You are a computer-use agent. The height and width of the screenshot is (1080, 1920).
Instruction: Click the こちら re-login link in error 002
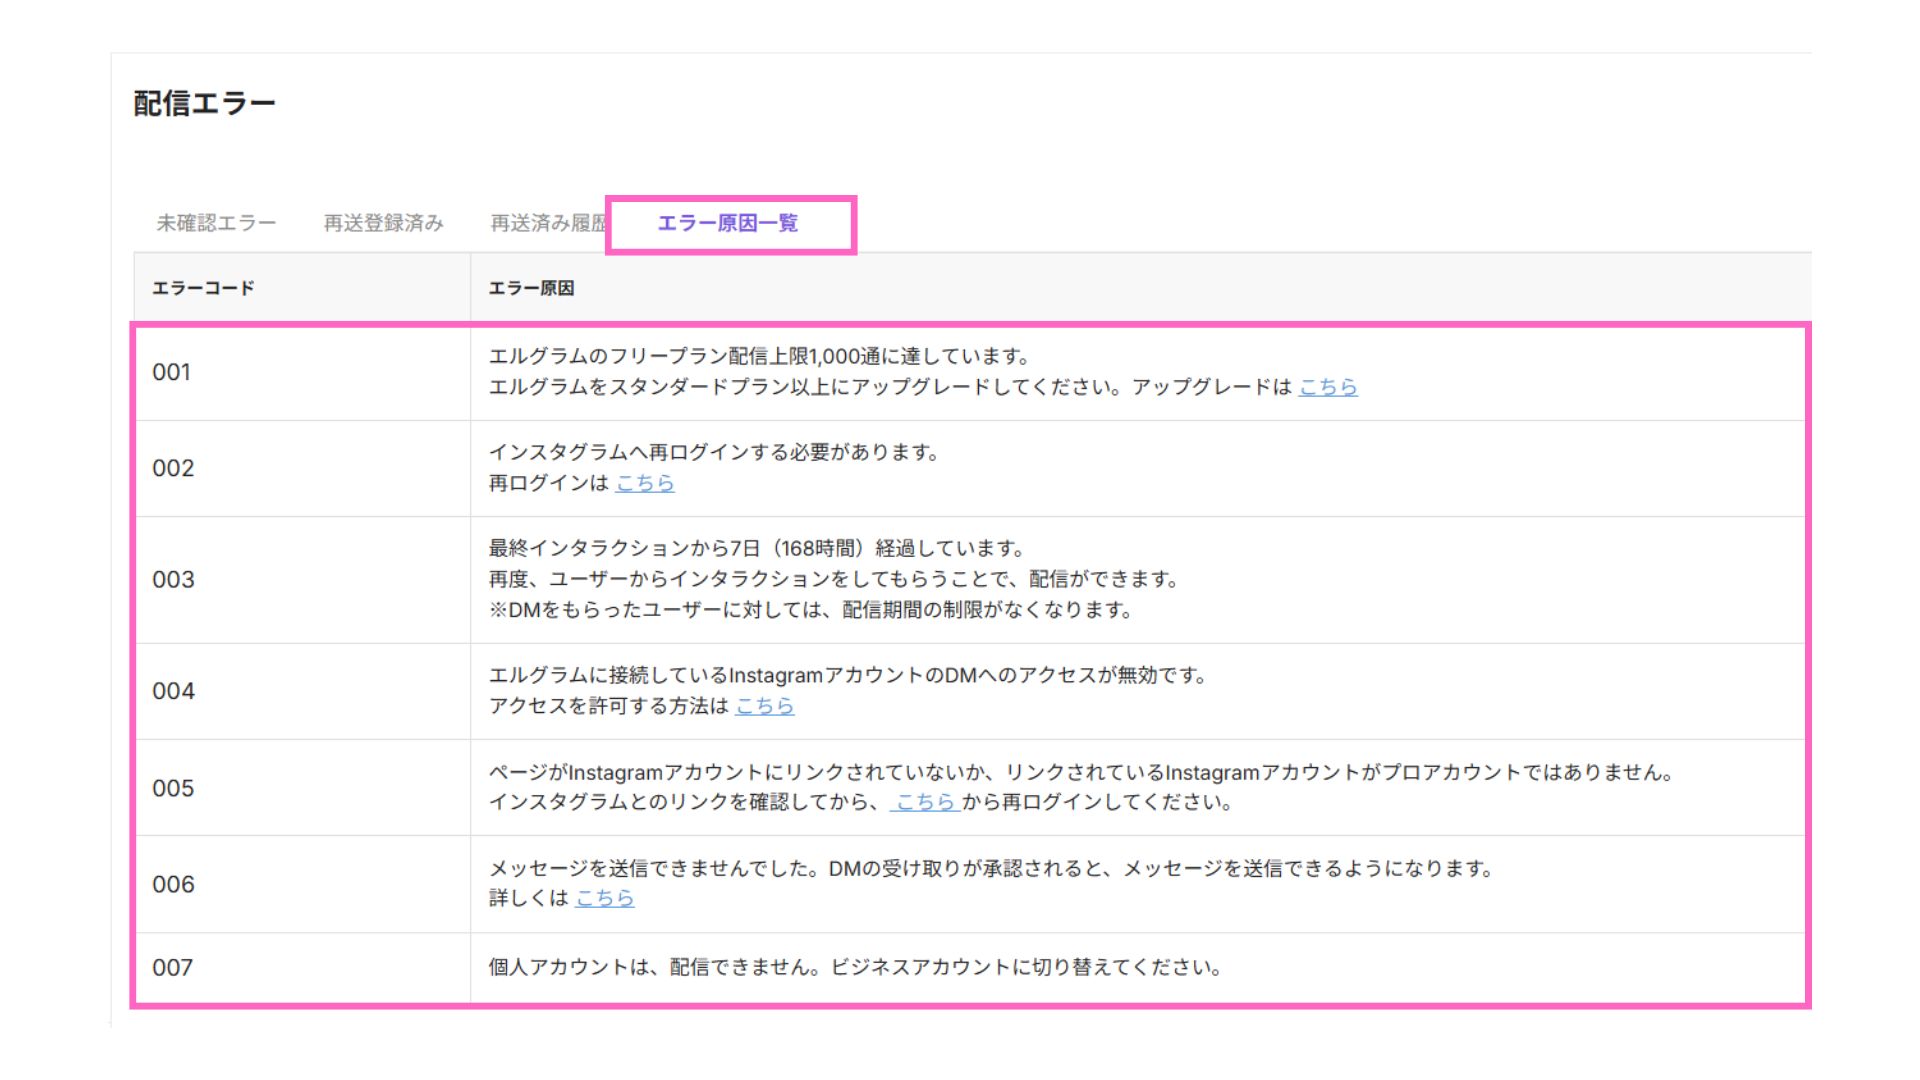644,483
